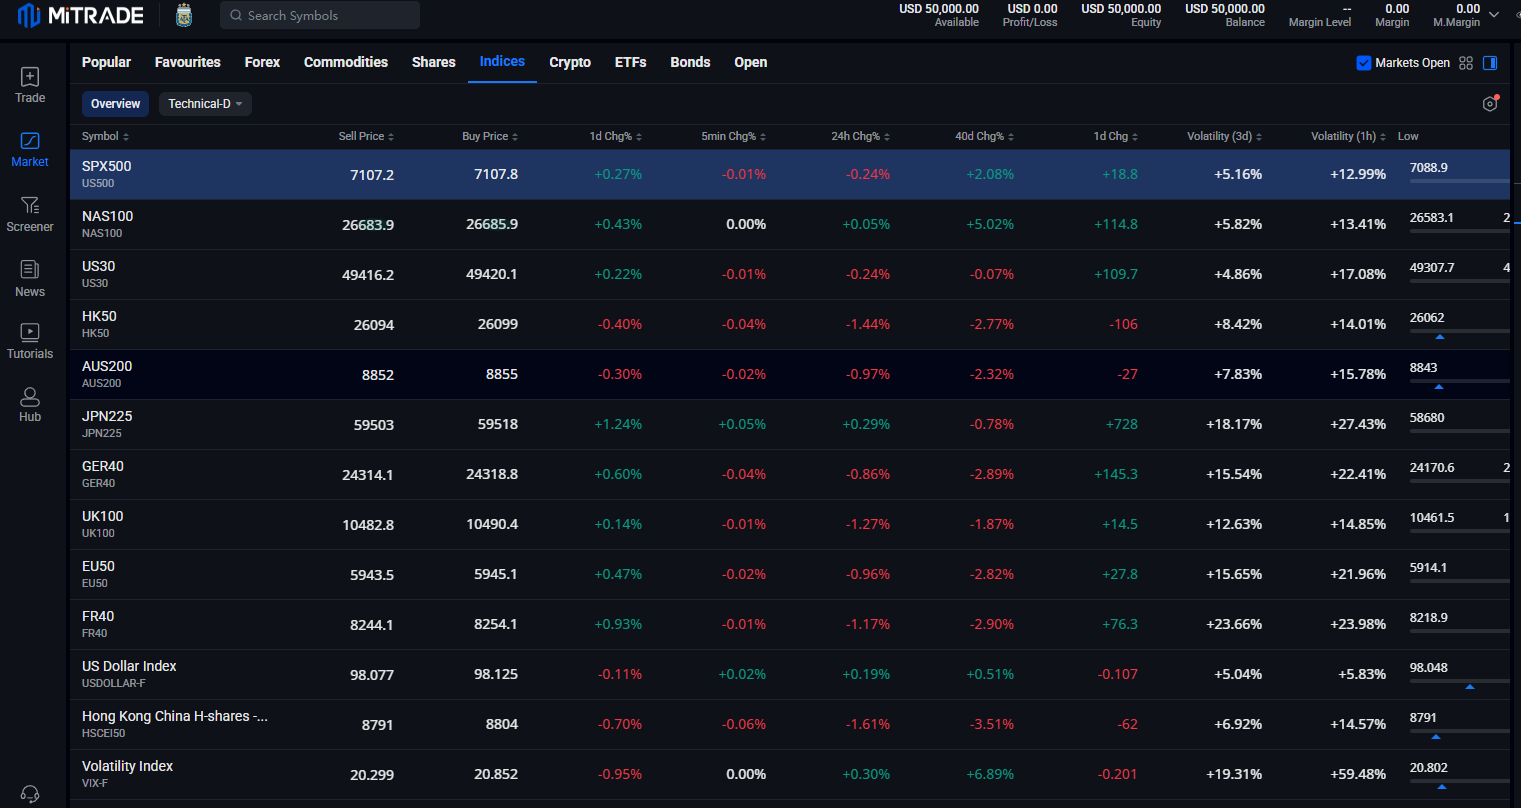Click the JPN225 low-high range bar

click(1459, 431)
